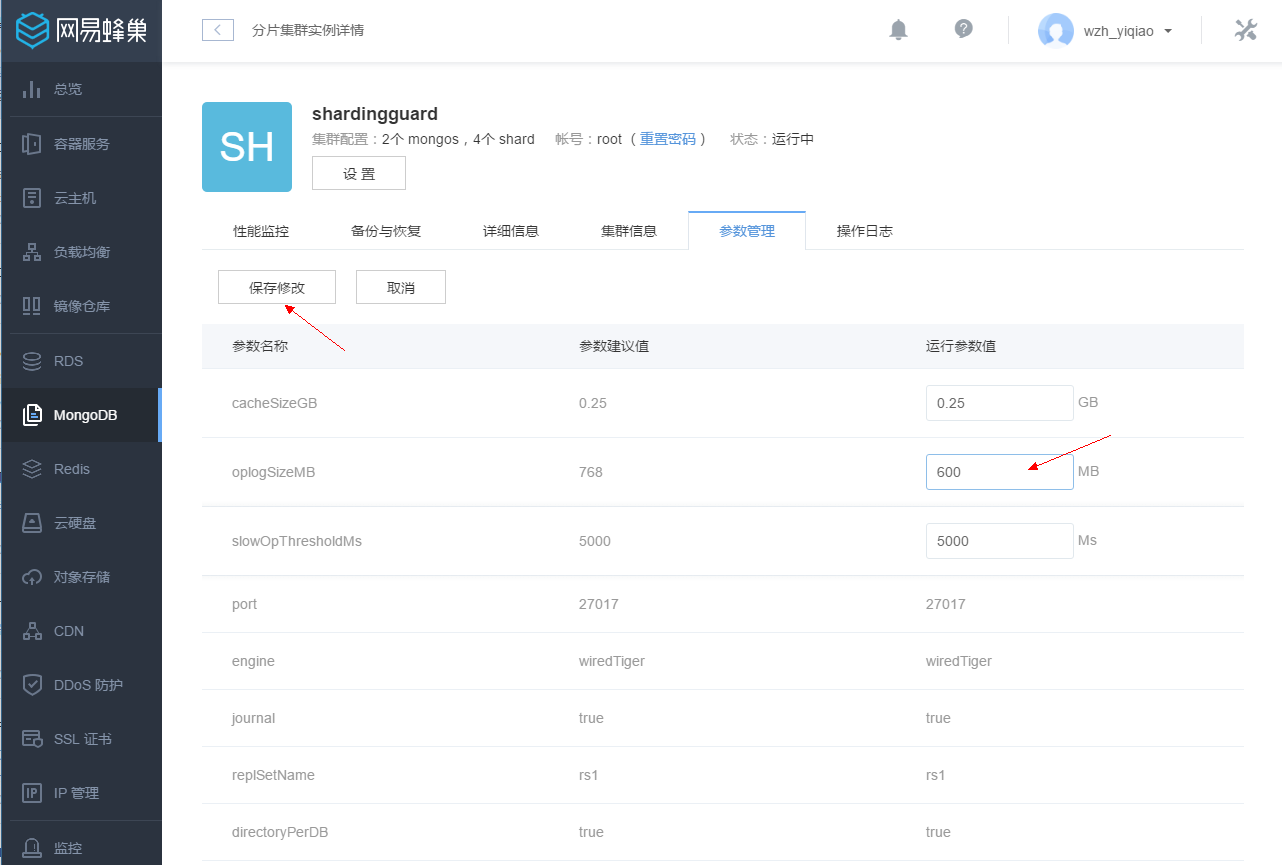This screenshot has width=1282, height=865.
Task: Click the SH instance thumbnail
Action: tap(247, 147)
